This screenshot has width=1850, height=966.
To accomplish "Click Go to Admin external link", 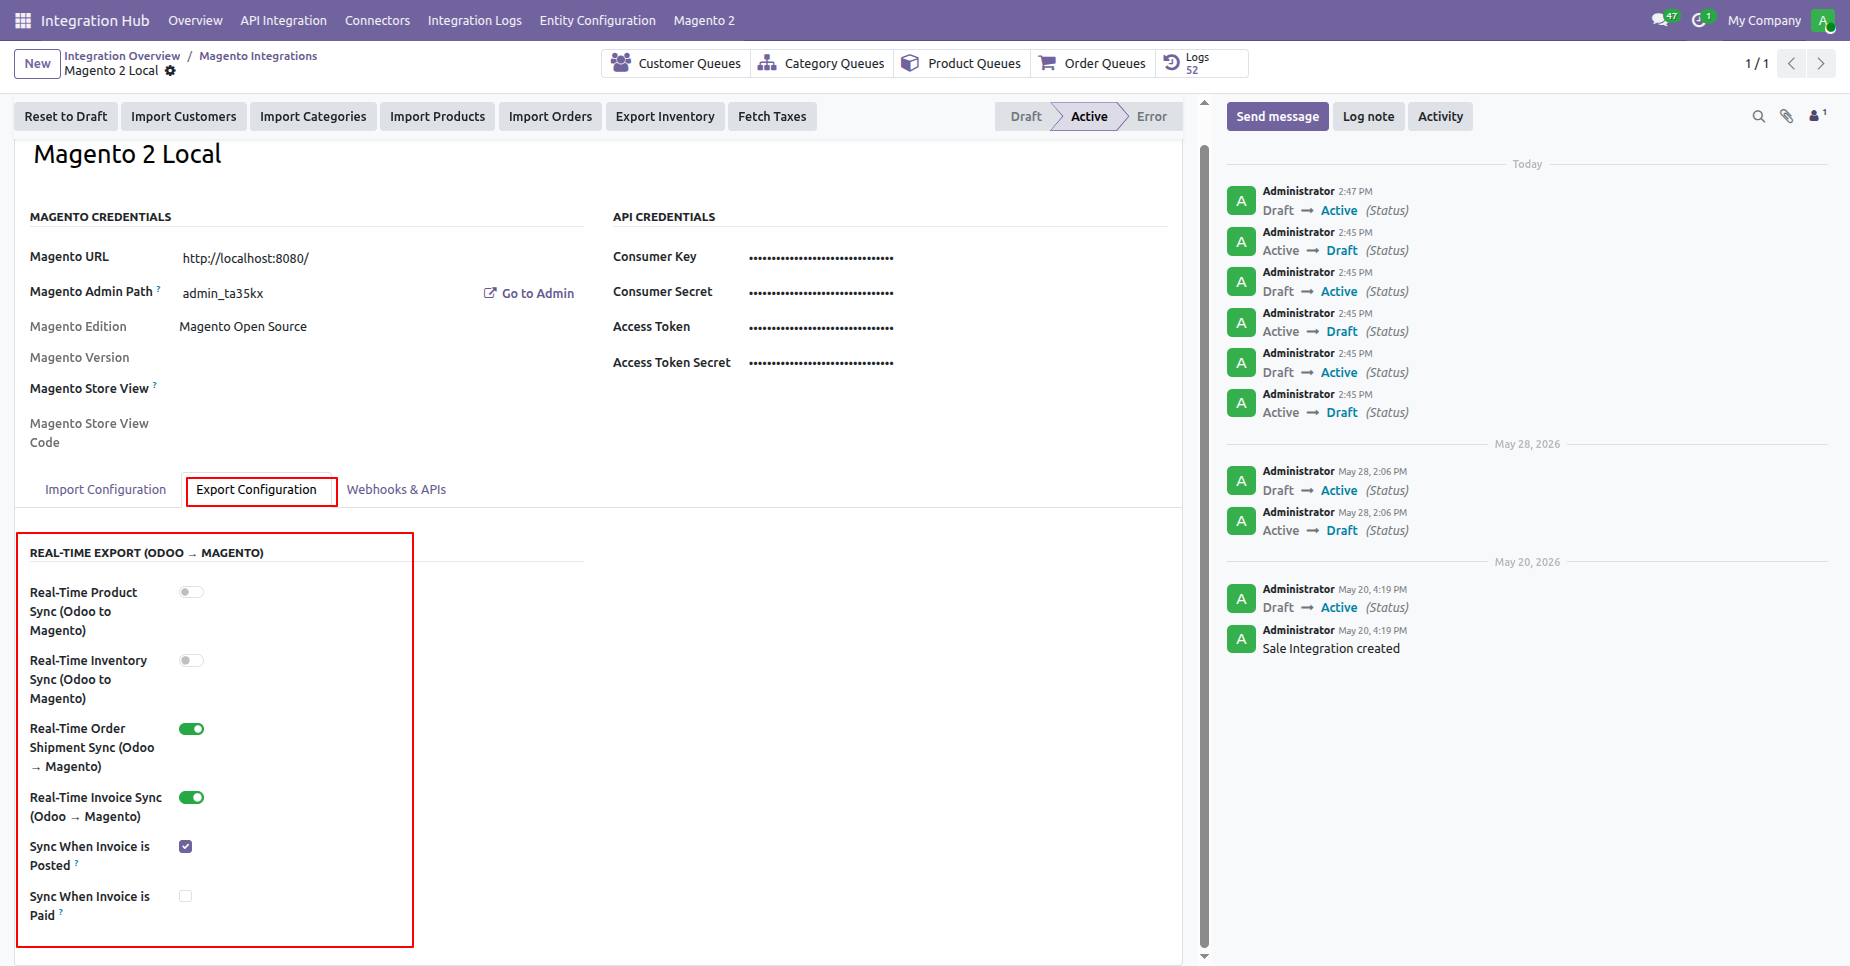I will pyautogui.click(x=529, y=293).
